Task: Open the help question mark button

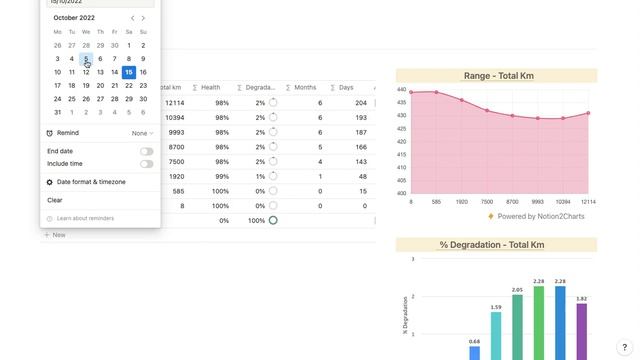Action: [x=624, y=347]
